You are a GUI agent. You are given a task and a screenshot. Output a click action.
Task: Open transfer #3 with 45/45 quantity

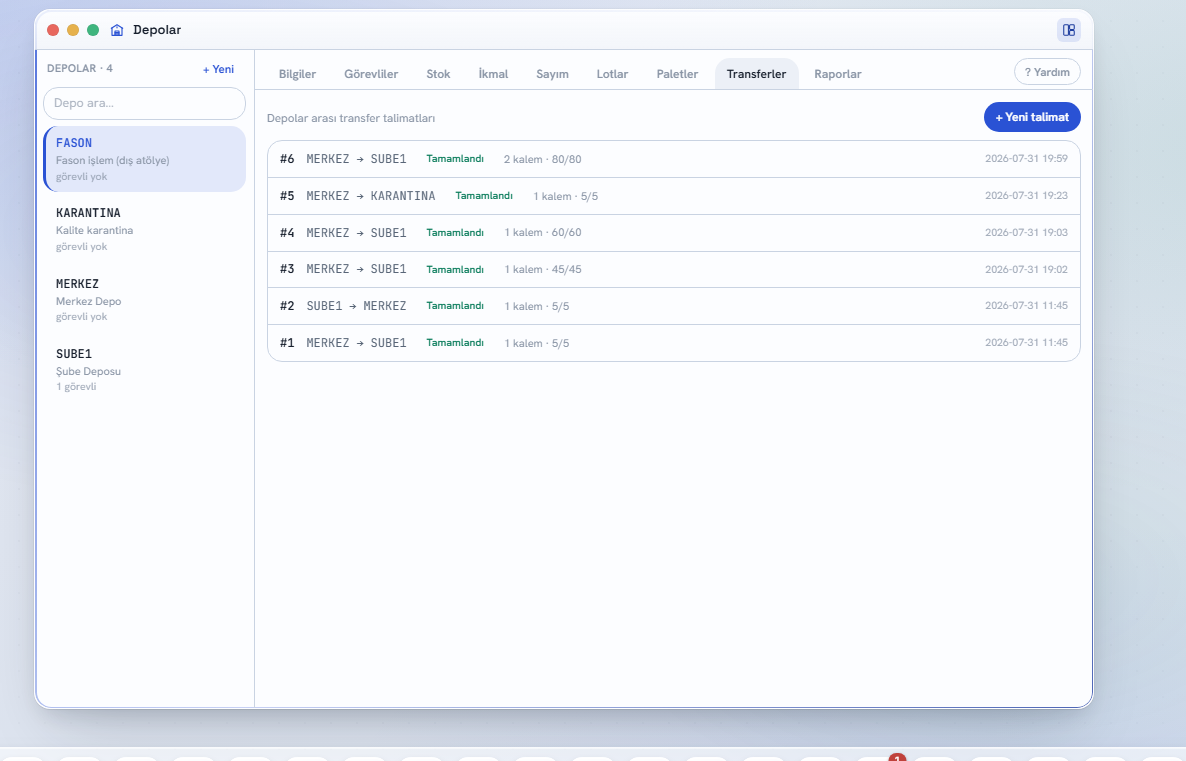coord(673,269)
